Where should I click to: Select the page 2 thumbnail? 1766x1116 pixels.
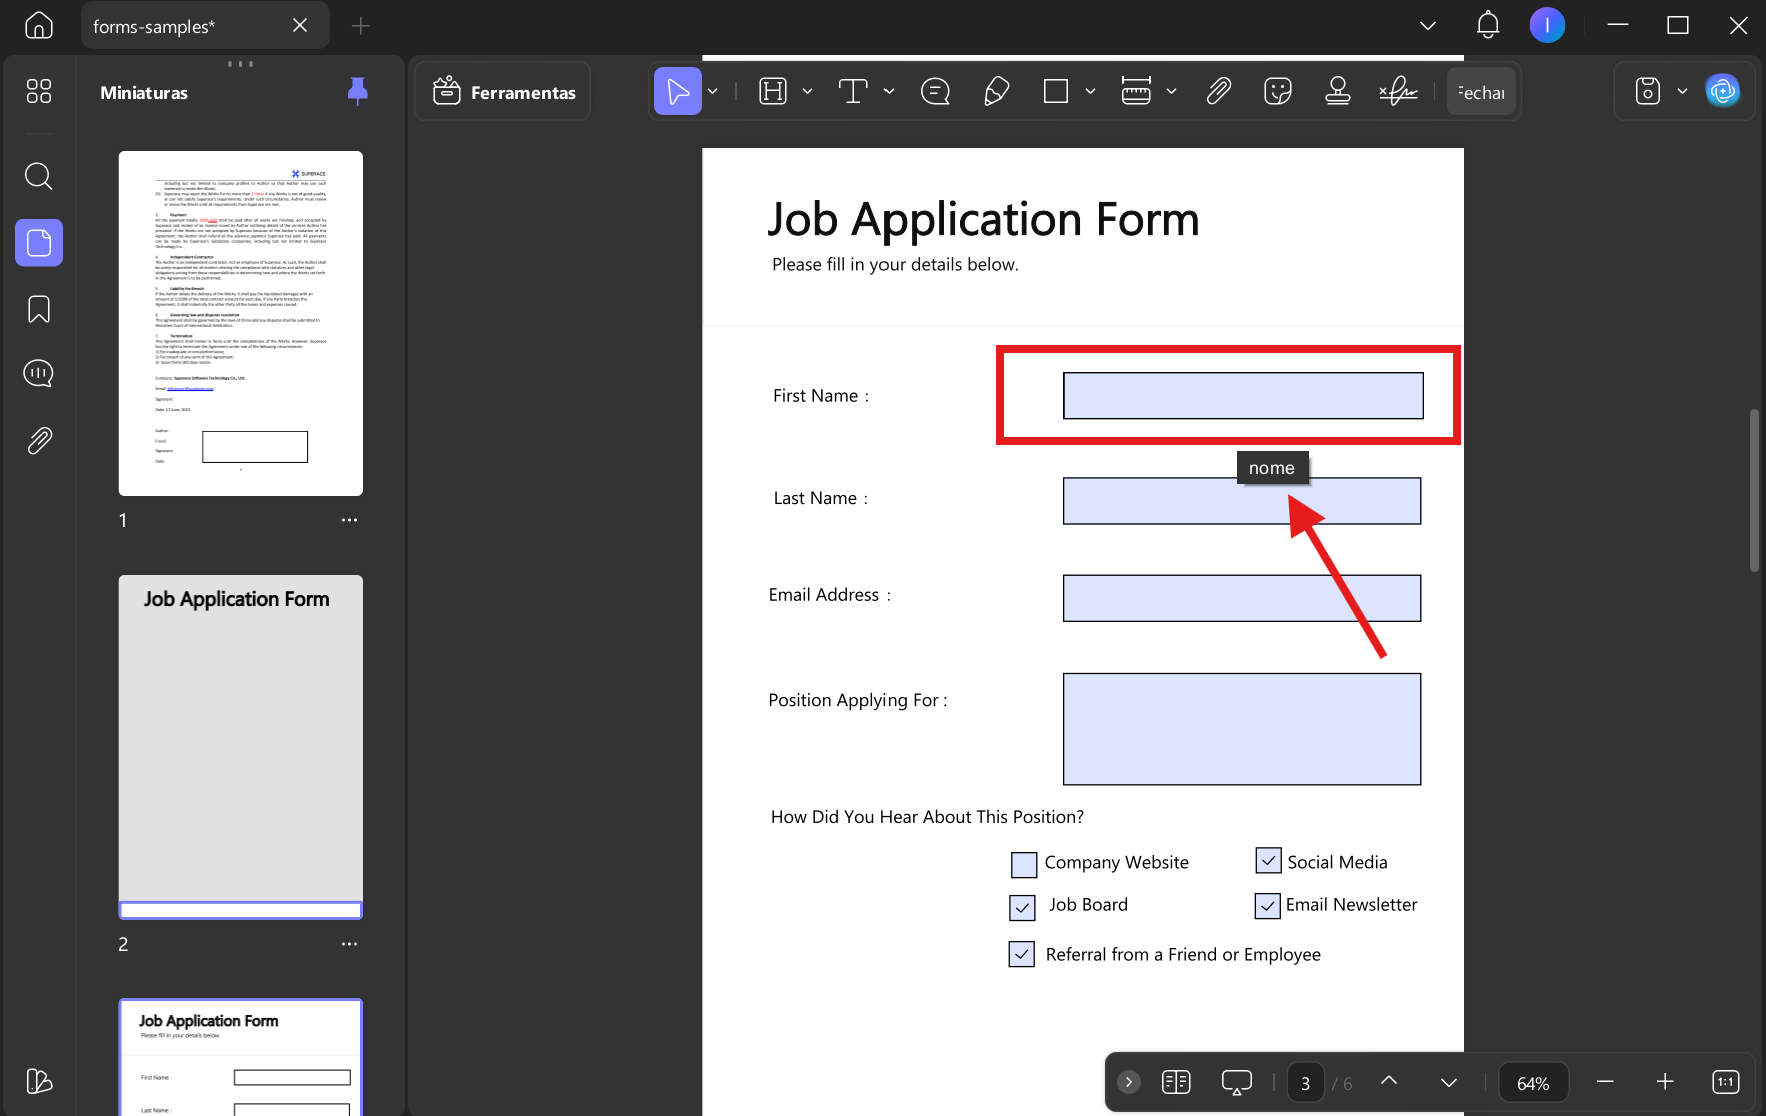[x=241, y=747]
